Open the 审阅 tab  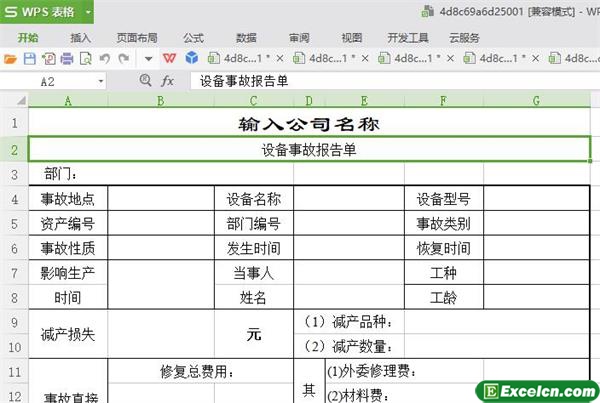click(299, 38)
